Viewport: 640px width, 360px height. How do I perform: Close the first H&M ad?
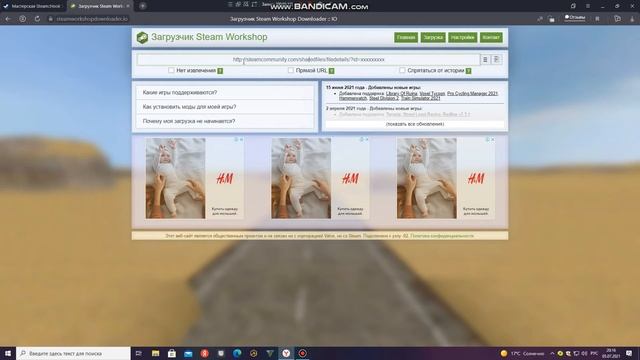tap(241, 140)
